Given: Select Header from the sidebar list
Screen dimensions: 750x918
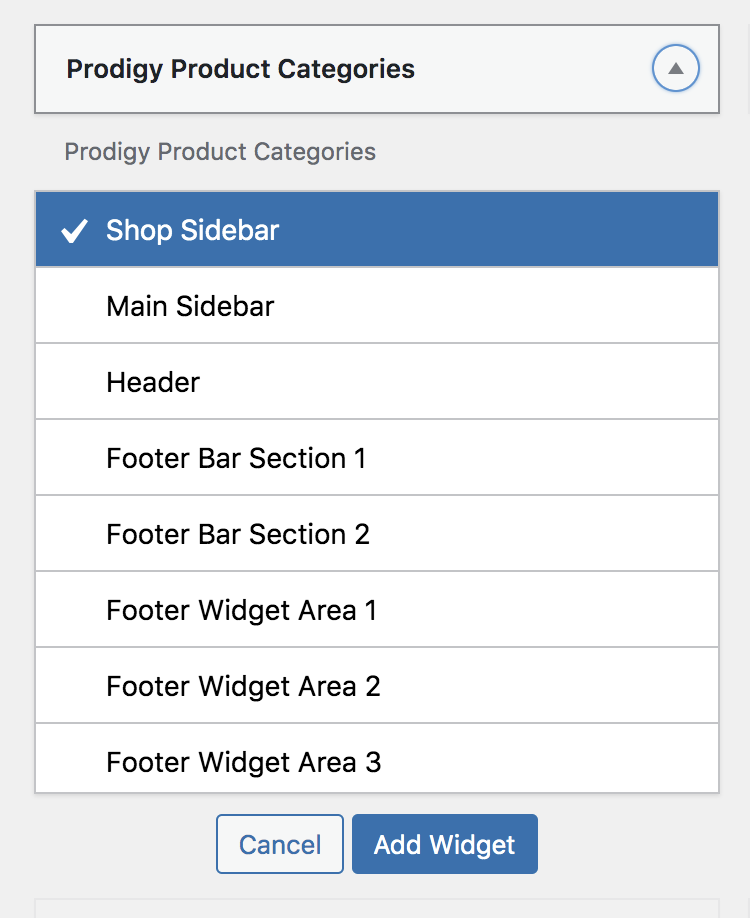Looking at the screenshot, I should click(x=377, y=382).
